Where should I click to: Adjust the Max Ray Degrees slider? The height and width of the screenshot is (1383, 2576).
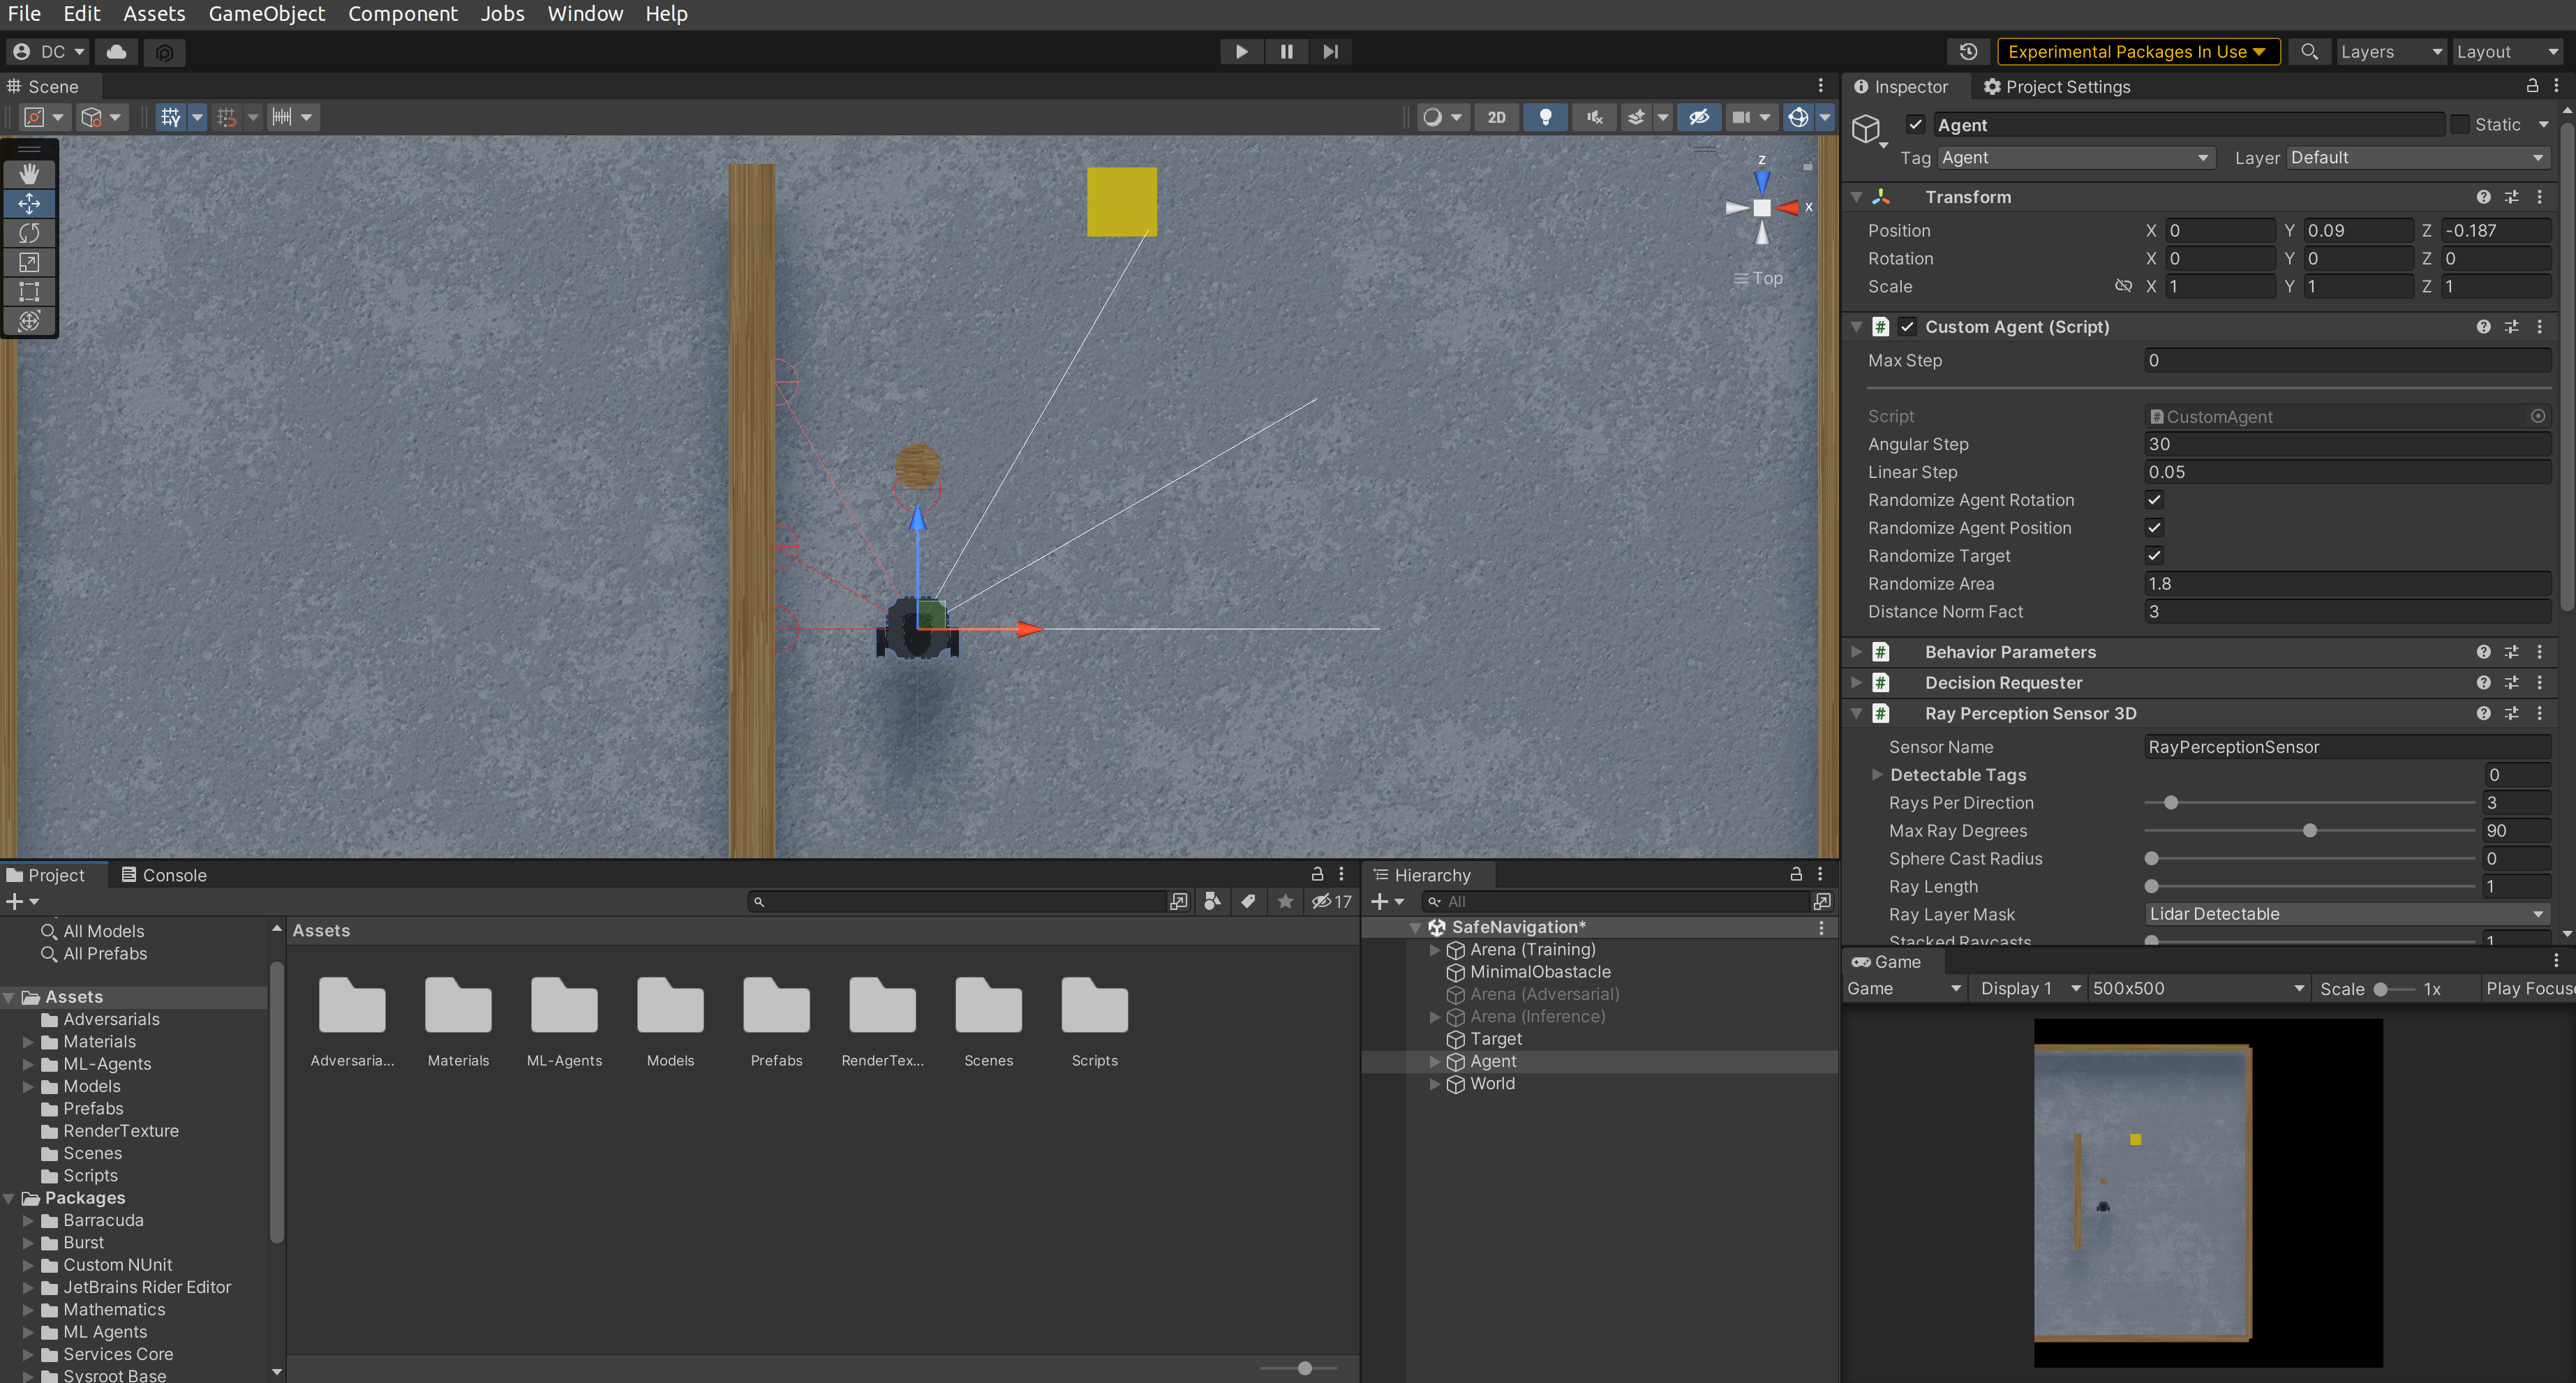tap(2309, 831)
